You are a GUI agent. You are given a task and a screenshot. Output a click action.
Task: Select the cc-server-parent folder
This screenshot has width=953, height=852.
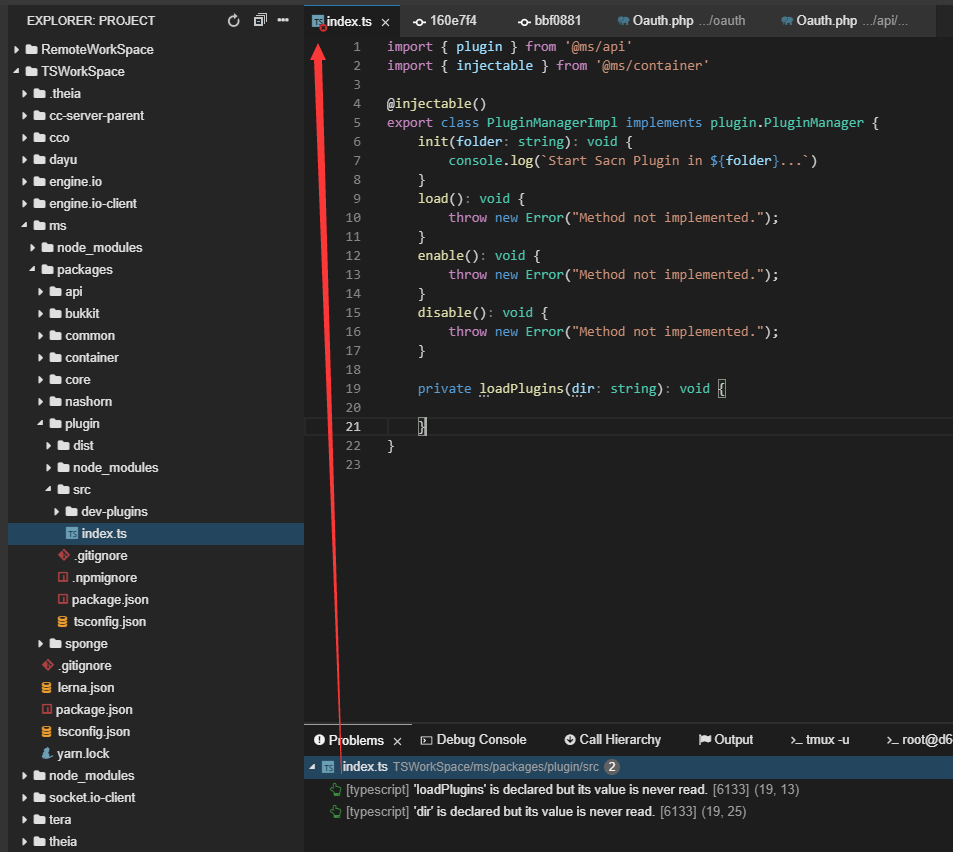[156, 115]
